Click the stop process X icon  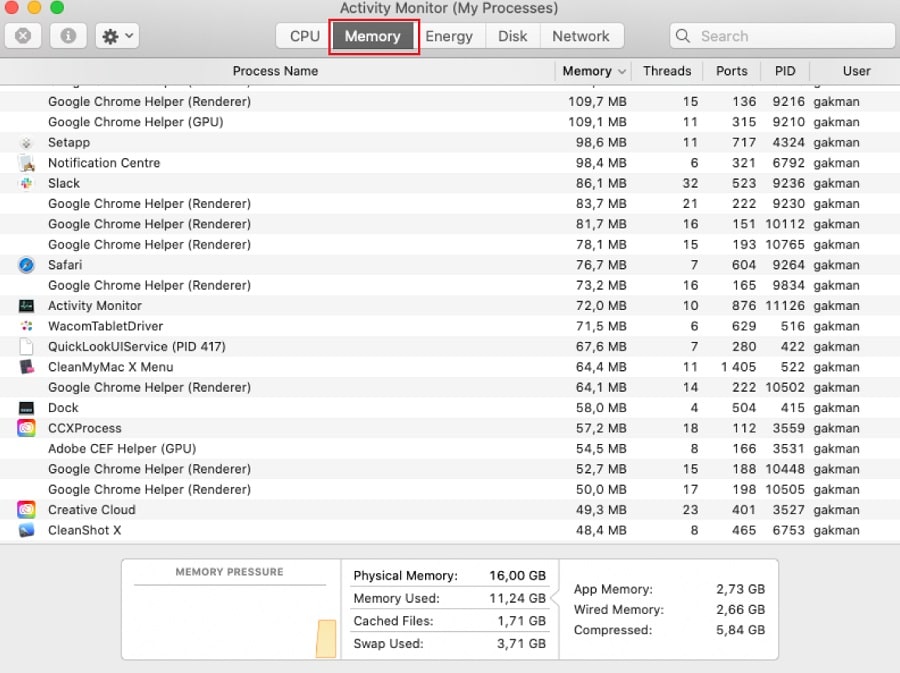tap(23, 36)
